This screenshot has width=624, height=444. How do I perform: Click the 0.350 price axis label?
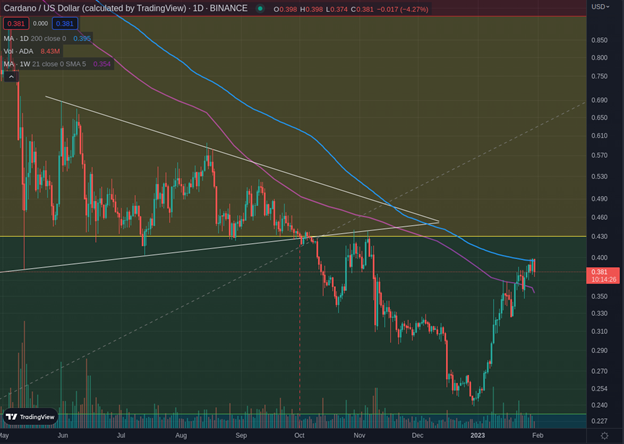coord(599,296)
